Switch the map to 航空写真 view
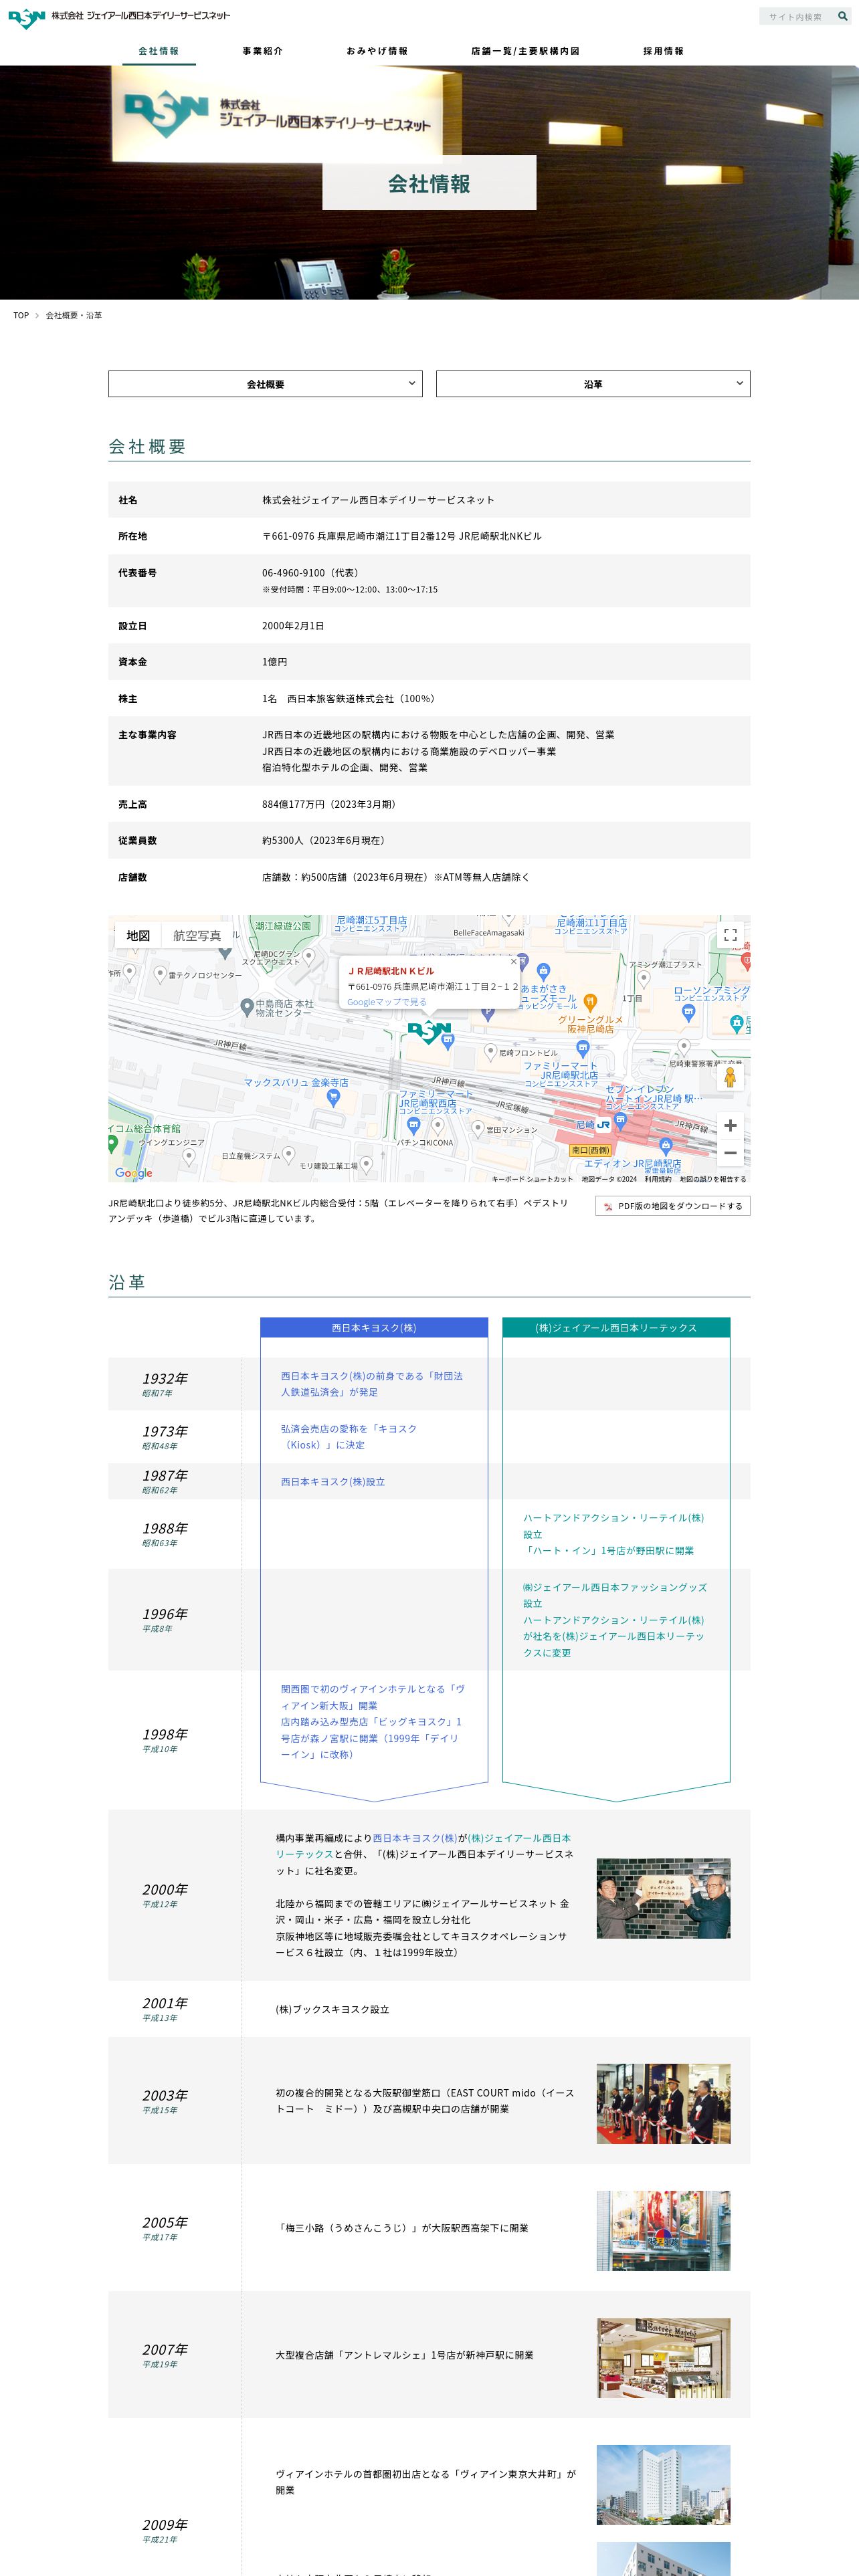The height and width of the screenshot is (2576, 859). tap(197, 935)
